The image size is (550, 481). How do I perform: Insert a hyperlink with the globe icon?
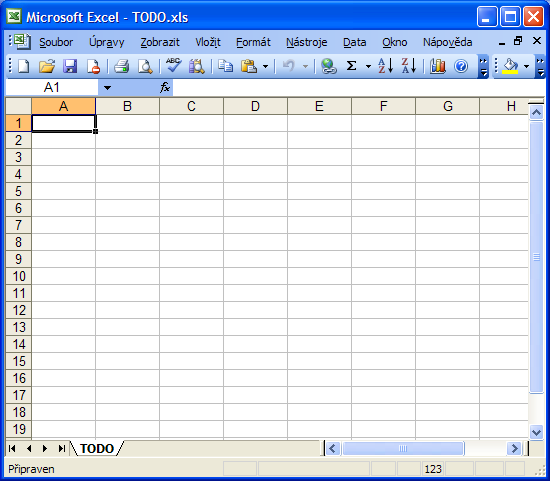coord(329,66)
